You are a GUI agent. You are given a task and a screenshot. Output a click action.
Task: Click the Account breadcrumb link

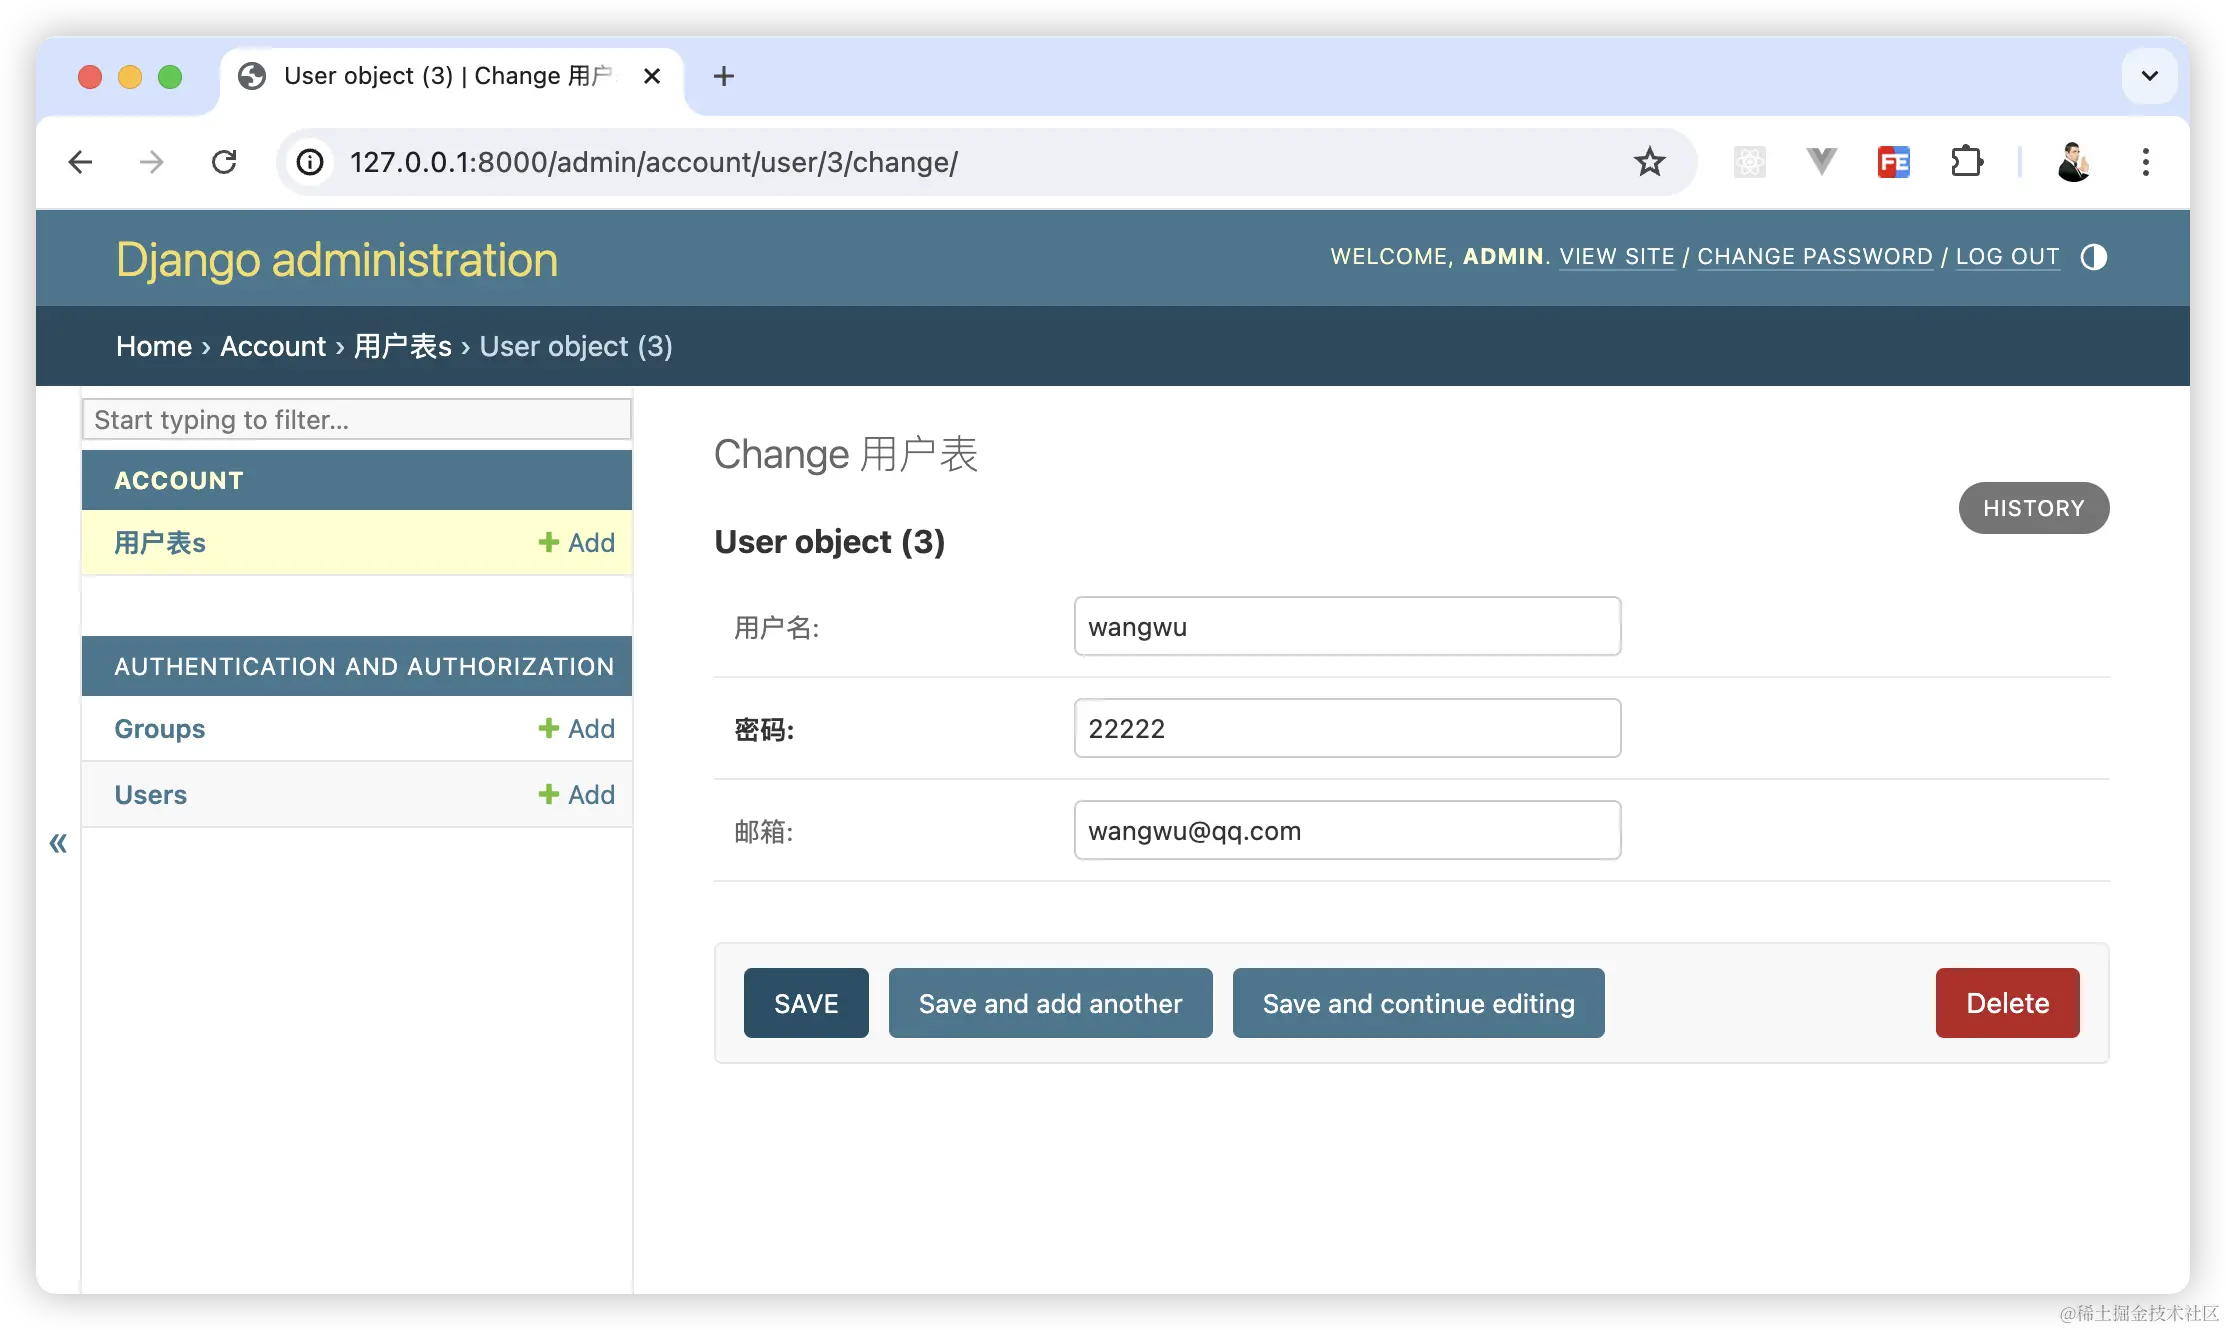(272, 346)
